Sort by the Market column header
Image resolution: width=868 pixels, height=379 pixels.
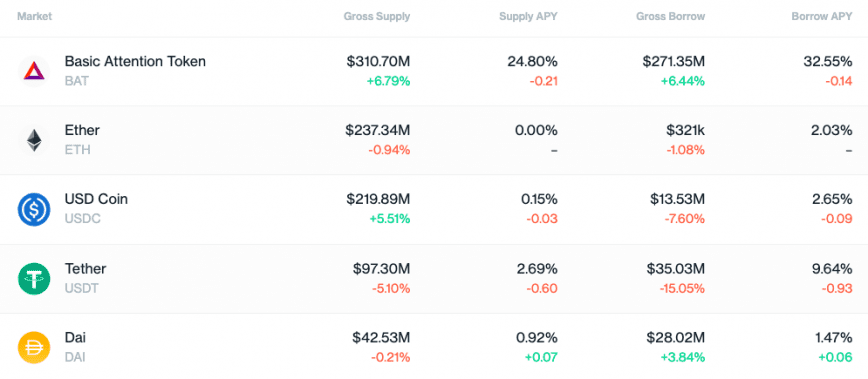tap(34, 17)
